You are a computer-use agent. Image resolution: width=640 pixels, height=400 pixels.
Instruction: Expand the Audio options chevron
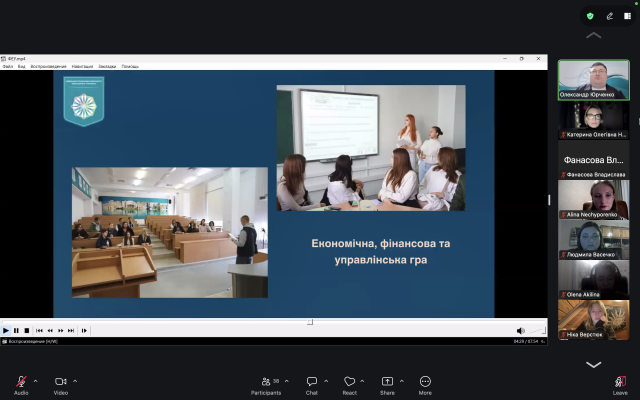tap(35, 381)
